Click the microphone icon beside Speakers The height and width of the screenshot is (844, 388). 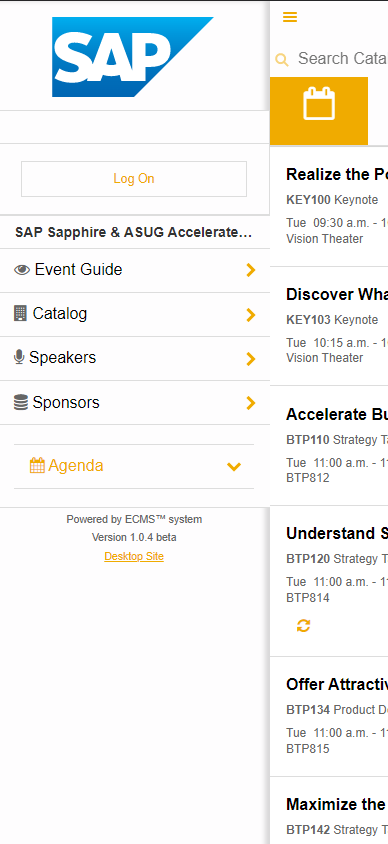(19, 357)
